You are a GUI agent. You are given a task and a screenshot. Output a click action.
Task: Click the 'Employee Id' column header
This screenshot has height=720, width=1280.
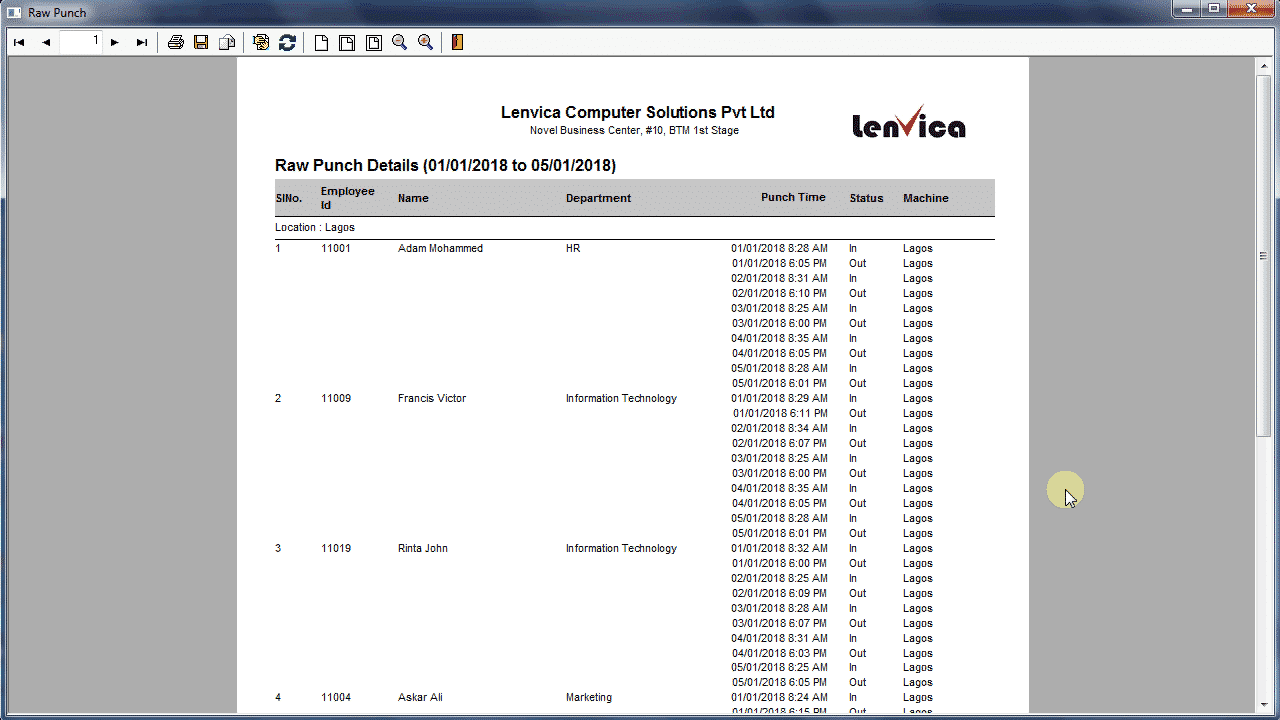[348, 198]
